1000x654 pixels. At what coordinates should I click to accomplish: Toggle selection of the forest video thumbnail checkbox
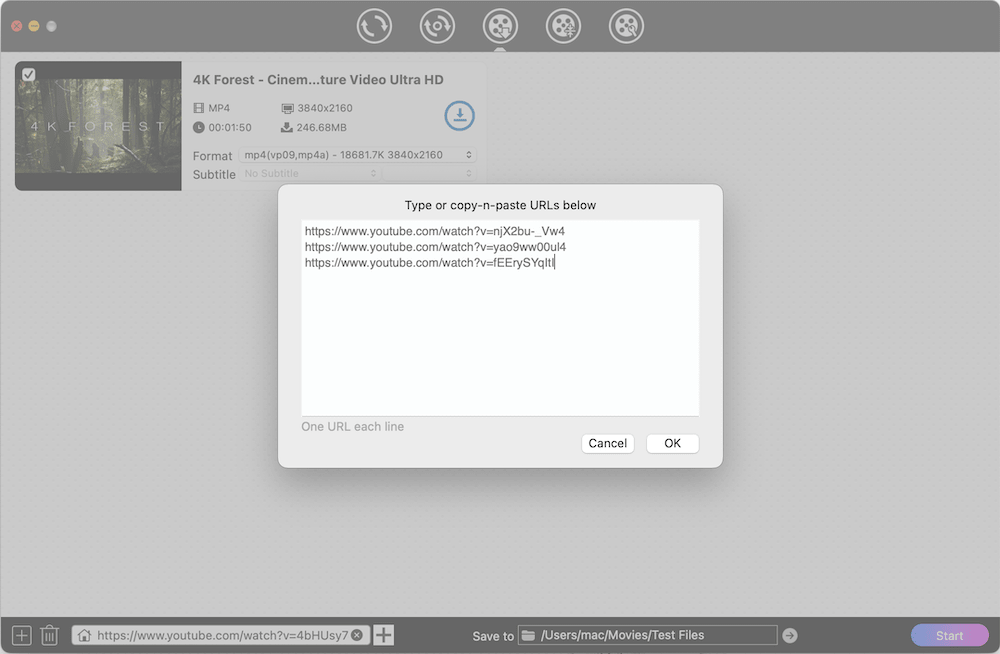click(x=28, y=74)
